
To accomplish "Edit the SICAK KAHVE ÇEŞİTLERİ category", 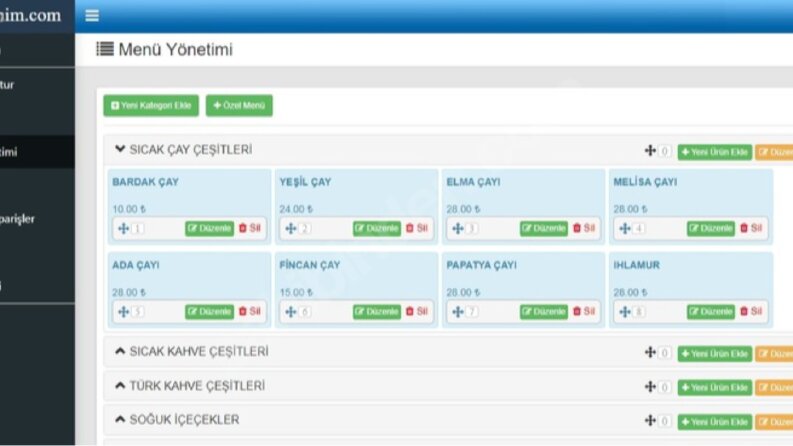I will point(774,354).
